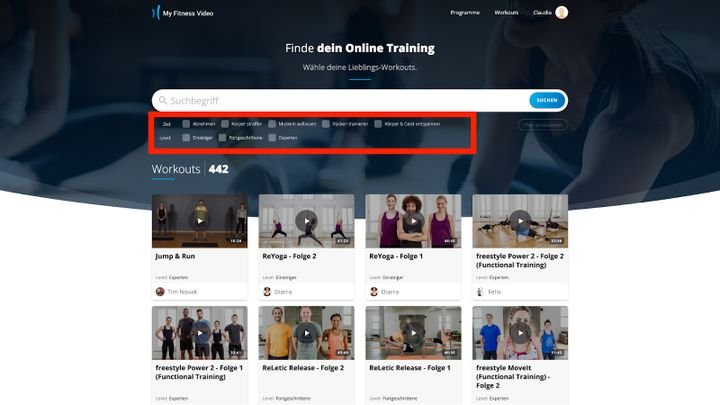Play the ReLetic Release - Folge 1 video

click(x=413, y=333)
